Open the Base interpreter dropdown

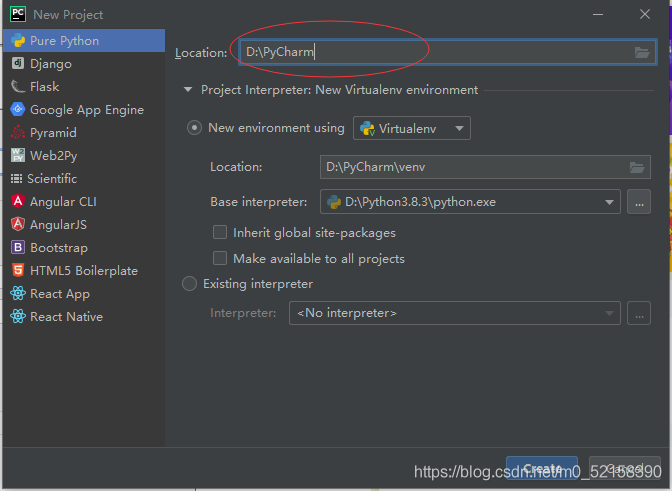point(470,202)
